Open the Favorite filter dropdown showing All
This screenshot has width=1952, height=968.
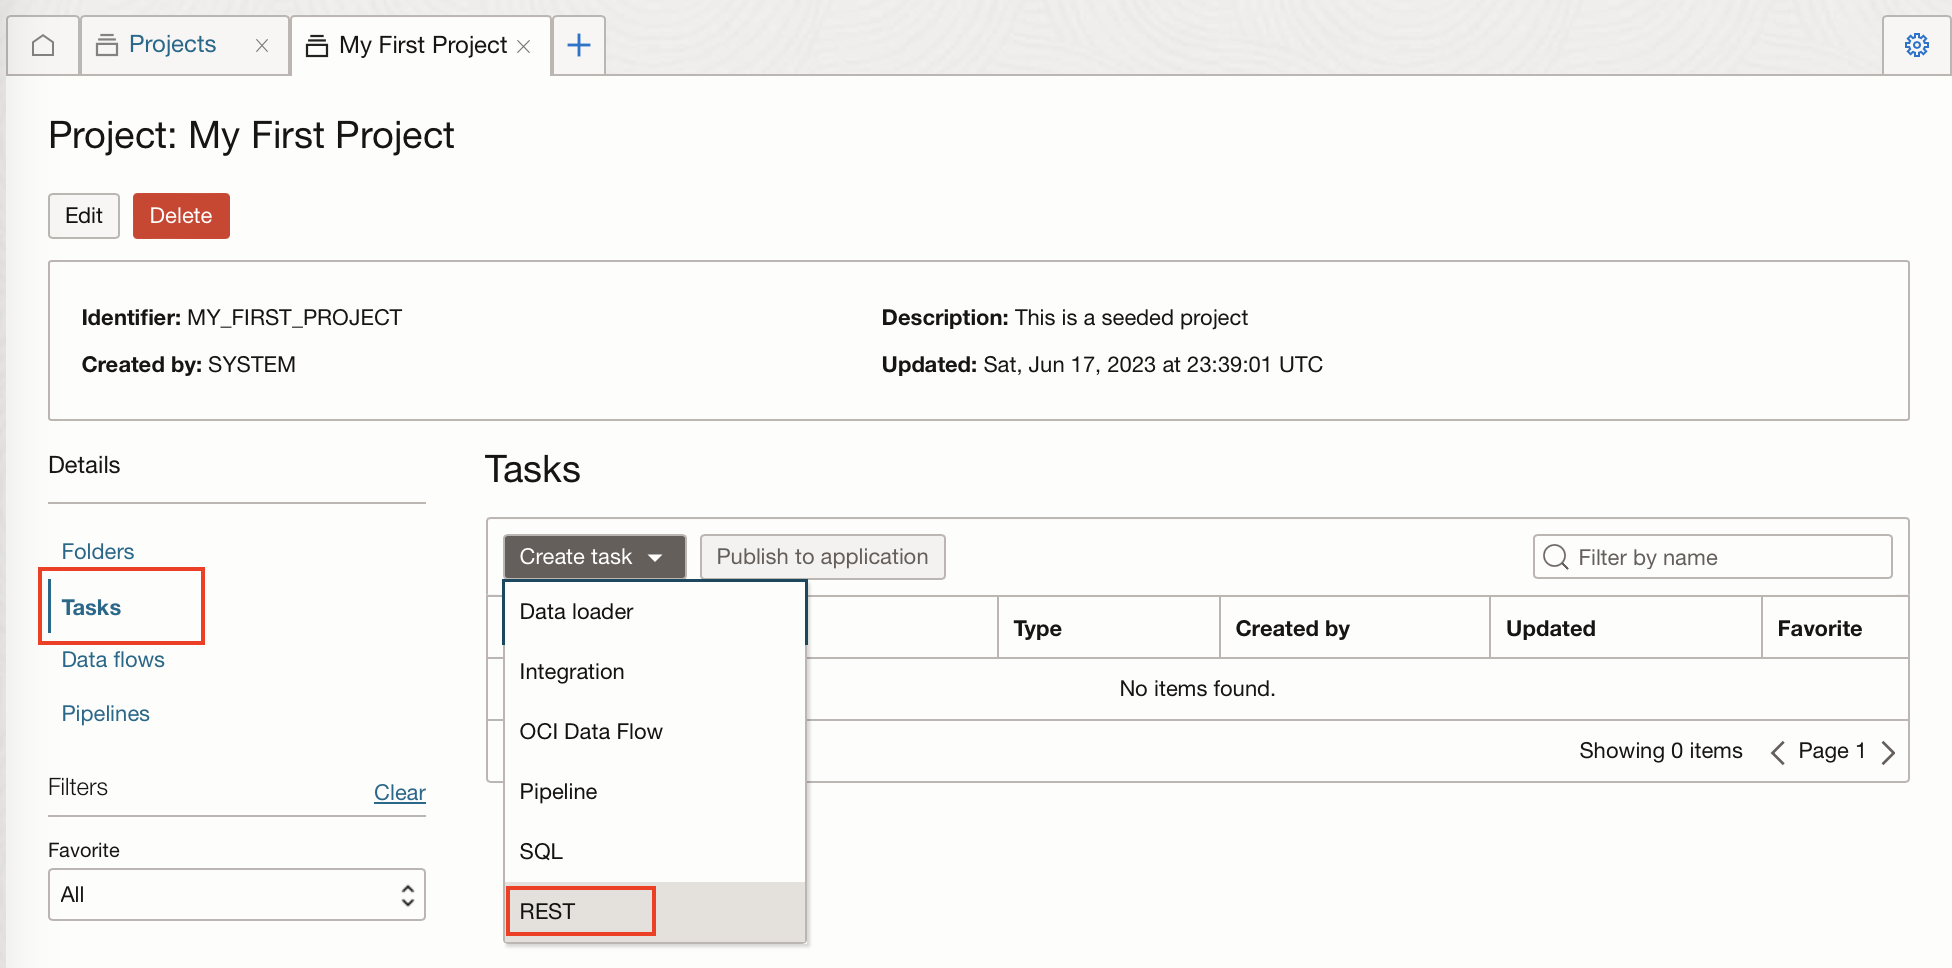pyautogui.click(x=236, y=894)
